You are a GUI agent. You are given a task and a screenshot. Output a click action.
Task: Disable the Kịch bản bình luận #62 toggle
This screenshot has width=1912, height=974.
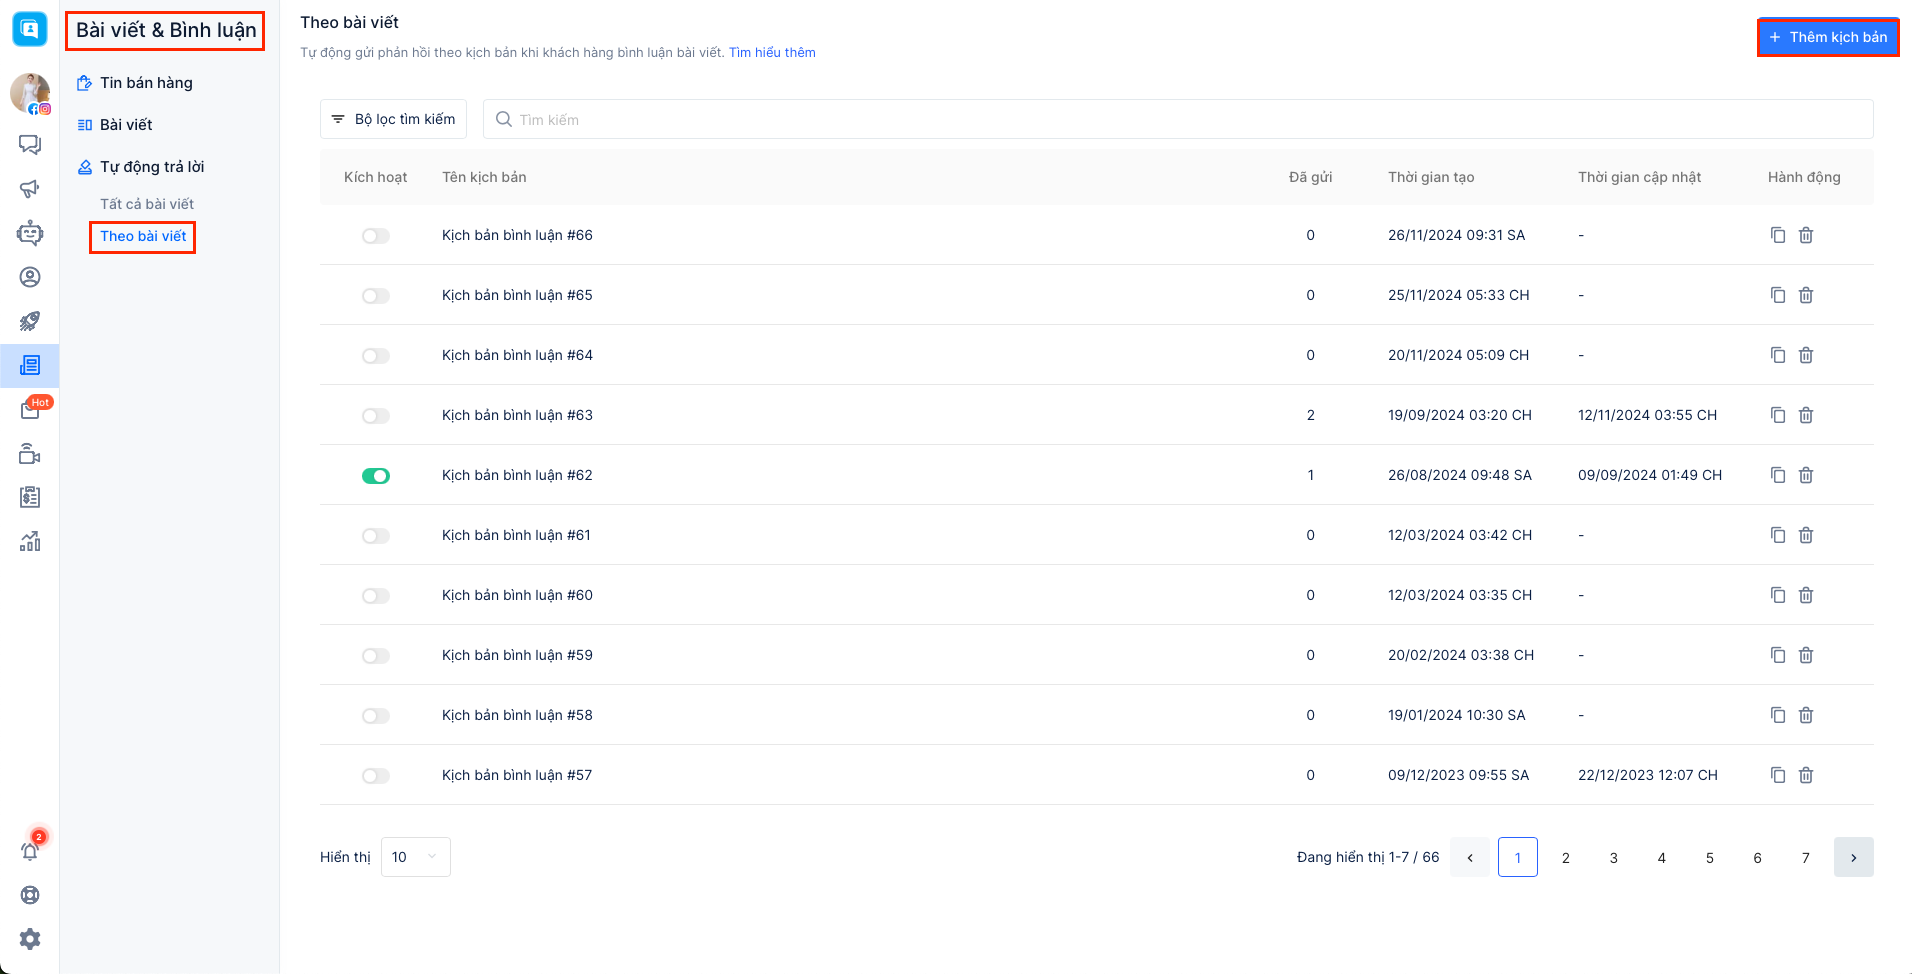click(x=376, y=476)
